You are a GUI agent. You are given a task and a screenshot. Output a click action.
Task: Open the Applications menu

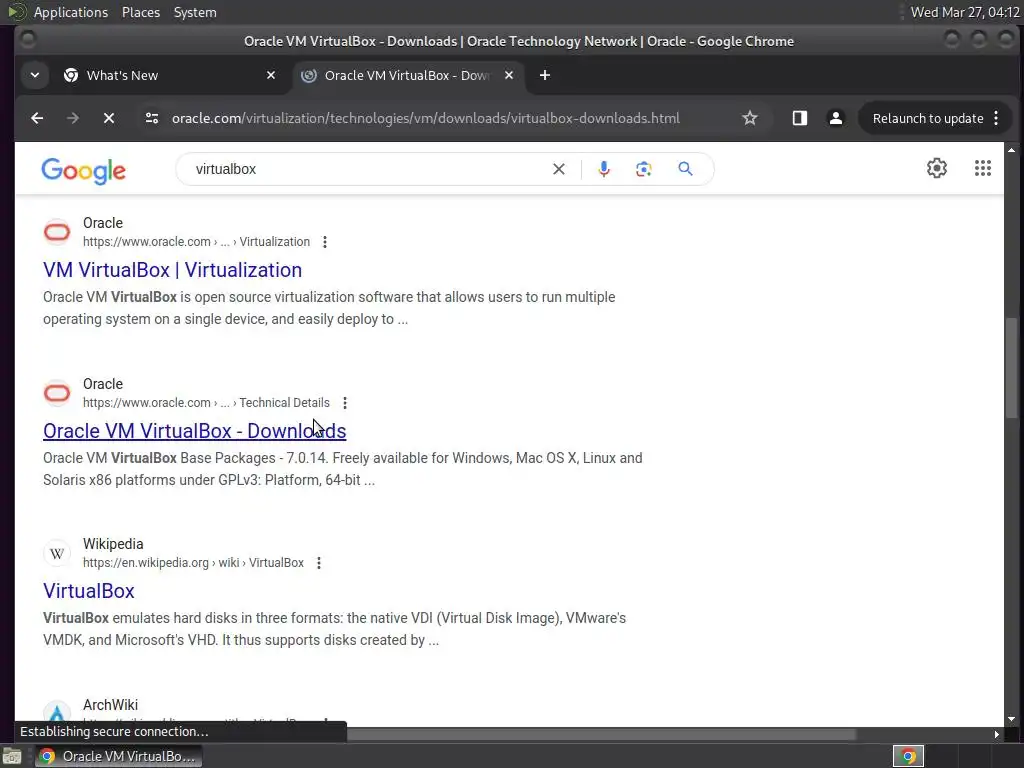tap(71, 12)
